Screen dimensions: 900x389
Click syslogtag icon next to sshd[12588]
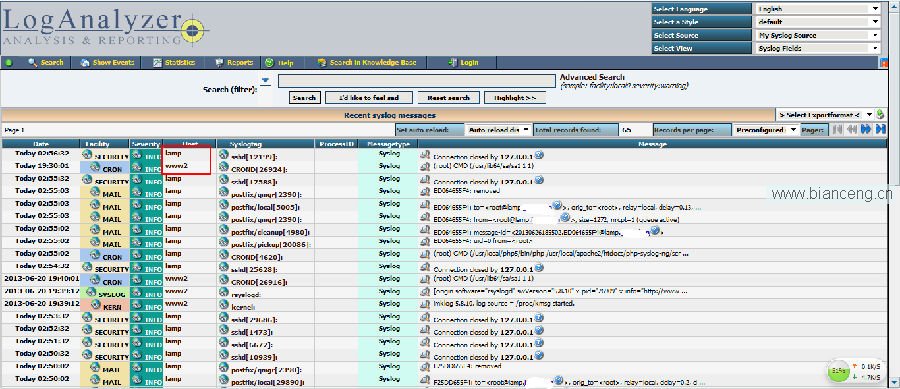pos(224,180)
